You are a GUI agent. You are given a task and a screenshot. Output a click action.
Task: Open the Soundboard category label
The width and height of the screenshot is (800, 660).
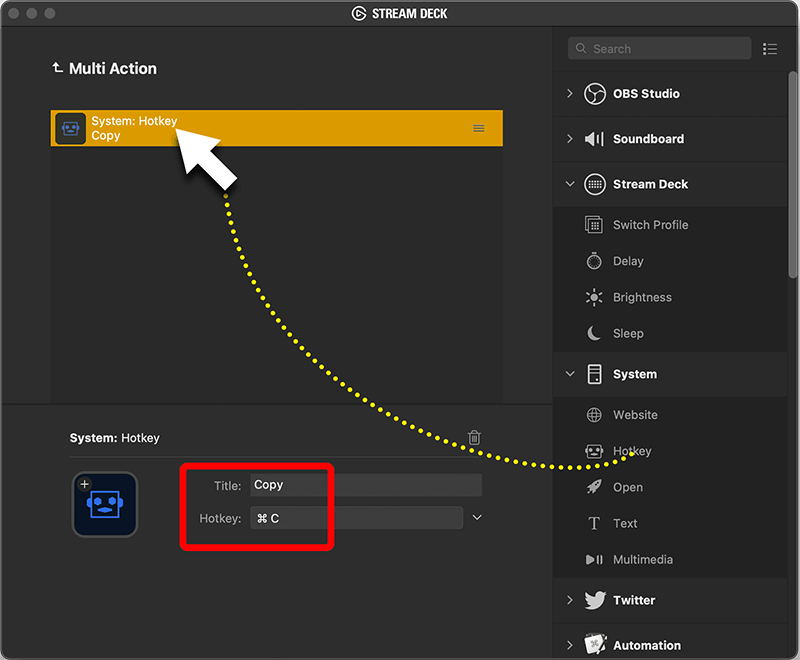point(648,139)
